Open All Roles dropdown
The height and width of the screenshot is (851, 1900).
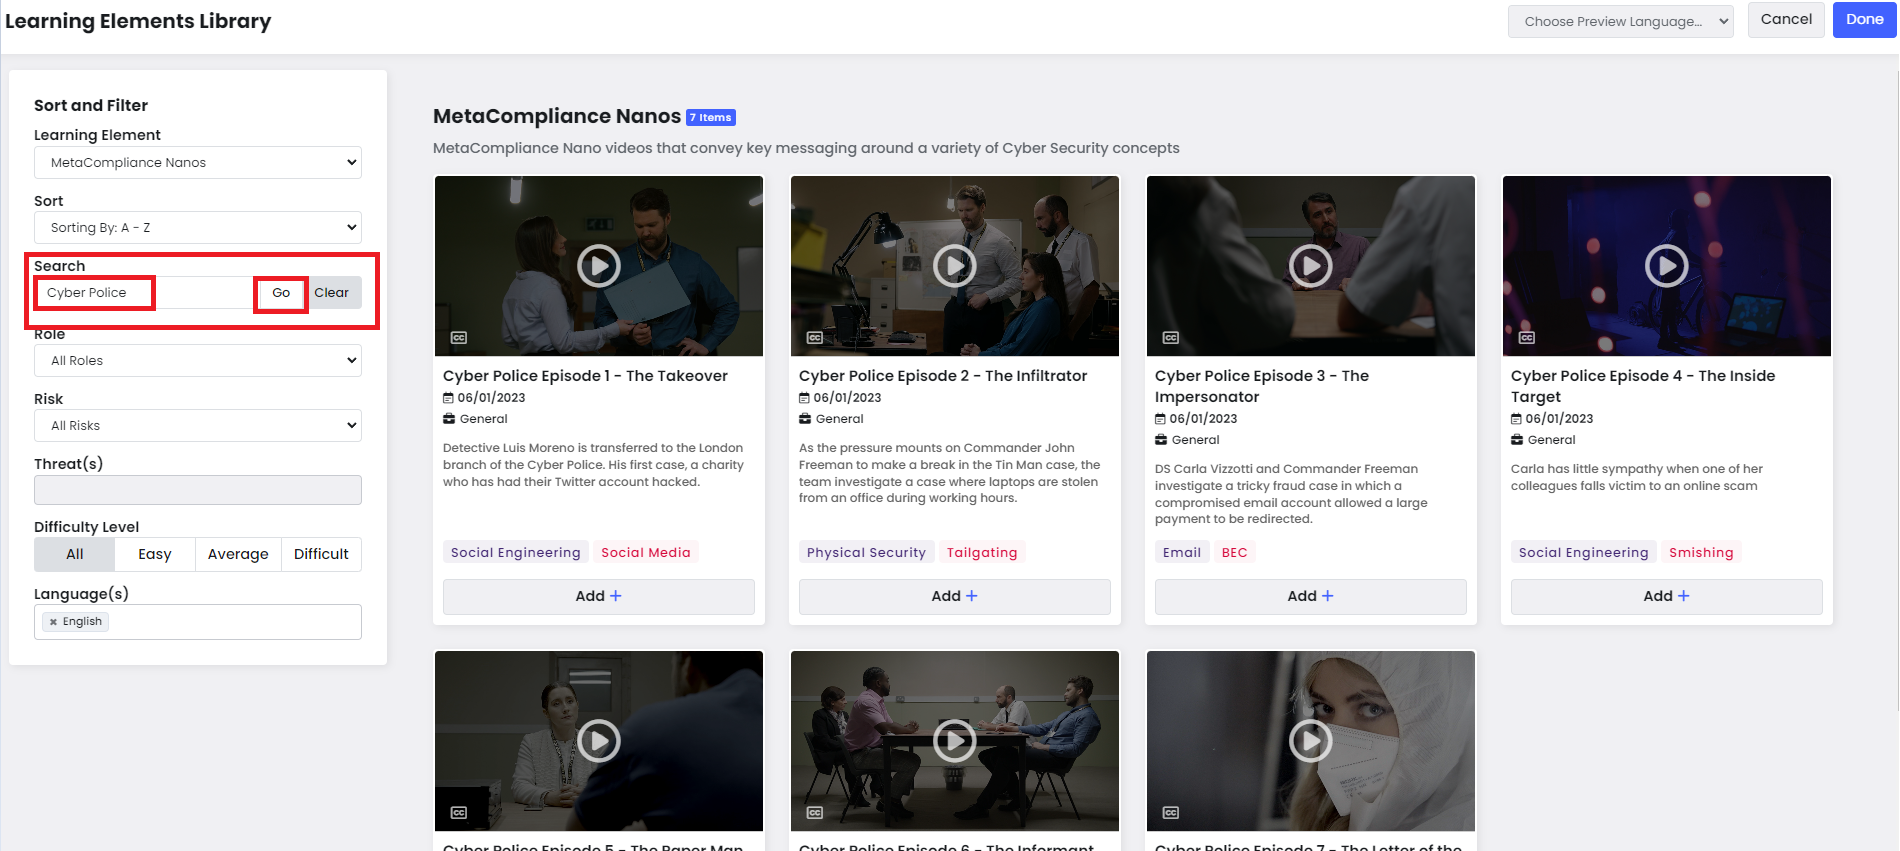point(198,361)
